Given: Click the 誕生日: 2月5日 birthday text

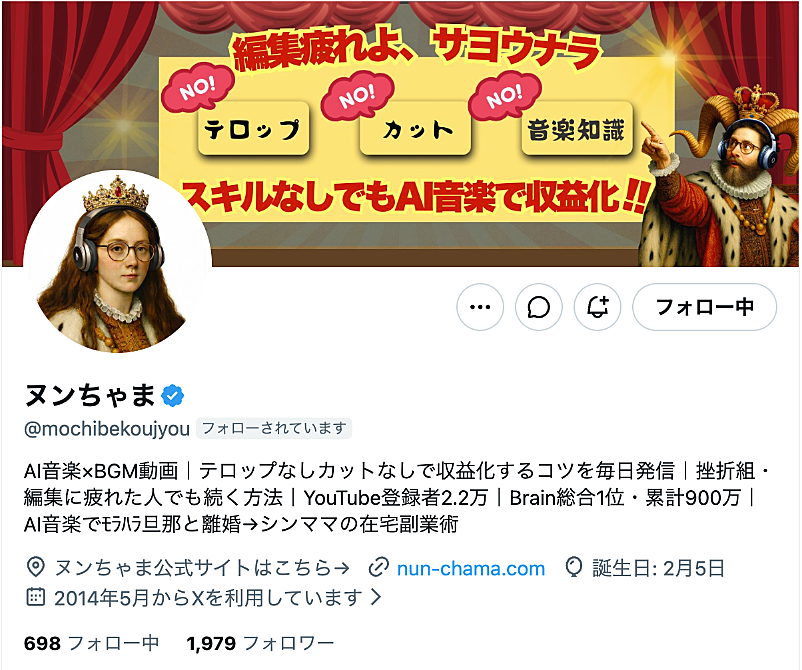Looking at the screenshot, I should pyautogui.click(x=658, y=568).
